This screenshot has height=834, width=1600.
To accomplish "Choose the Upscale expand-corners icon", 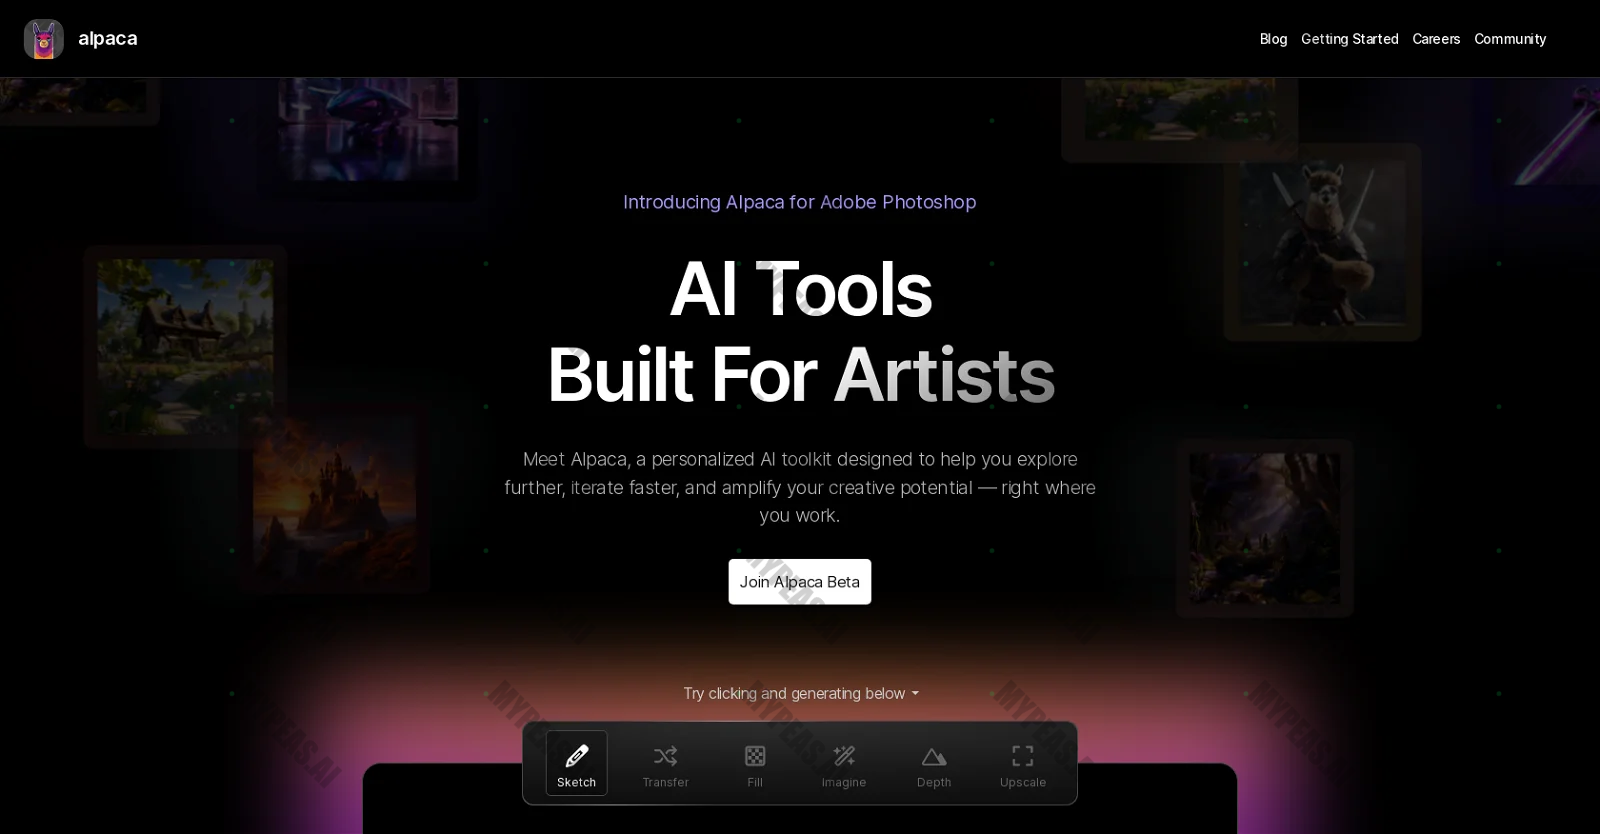I will click(x=1023, y=756).
